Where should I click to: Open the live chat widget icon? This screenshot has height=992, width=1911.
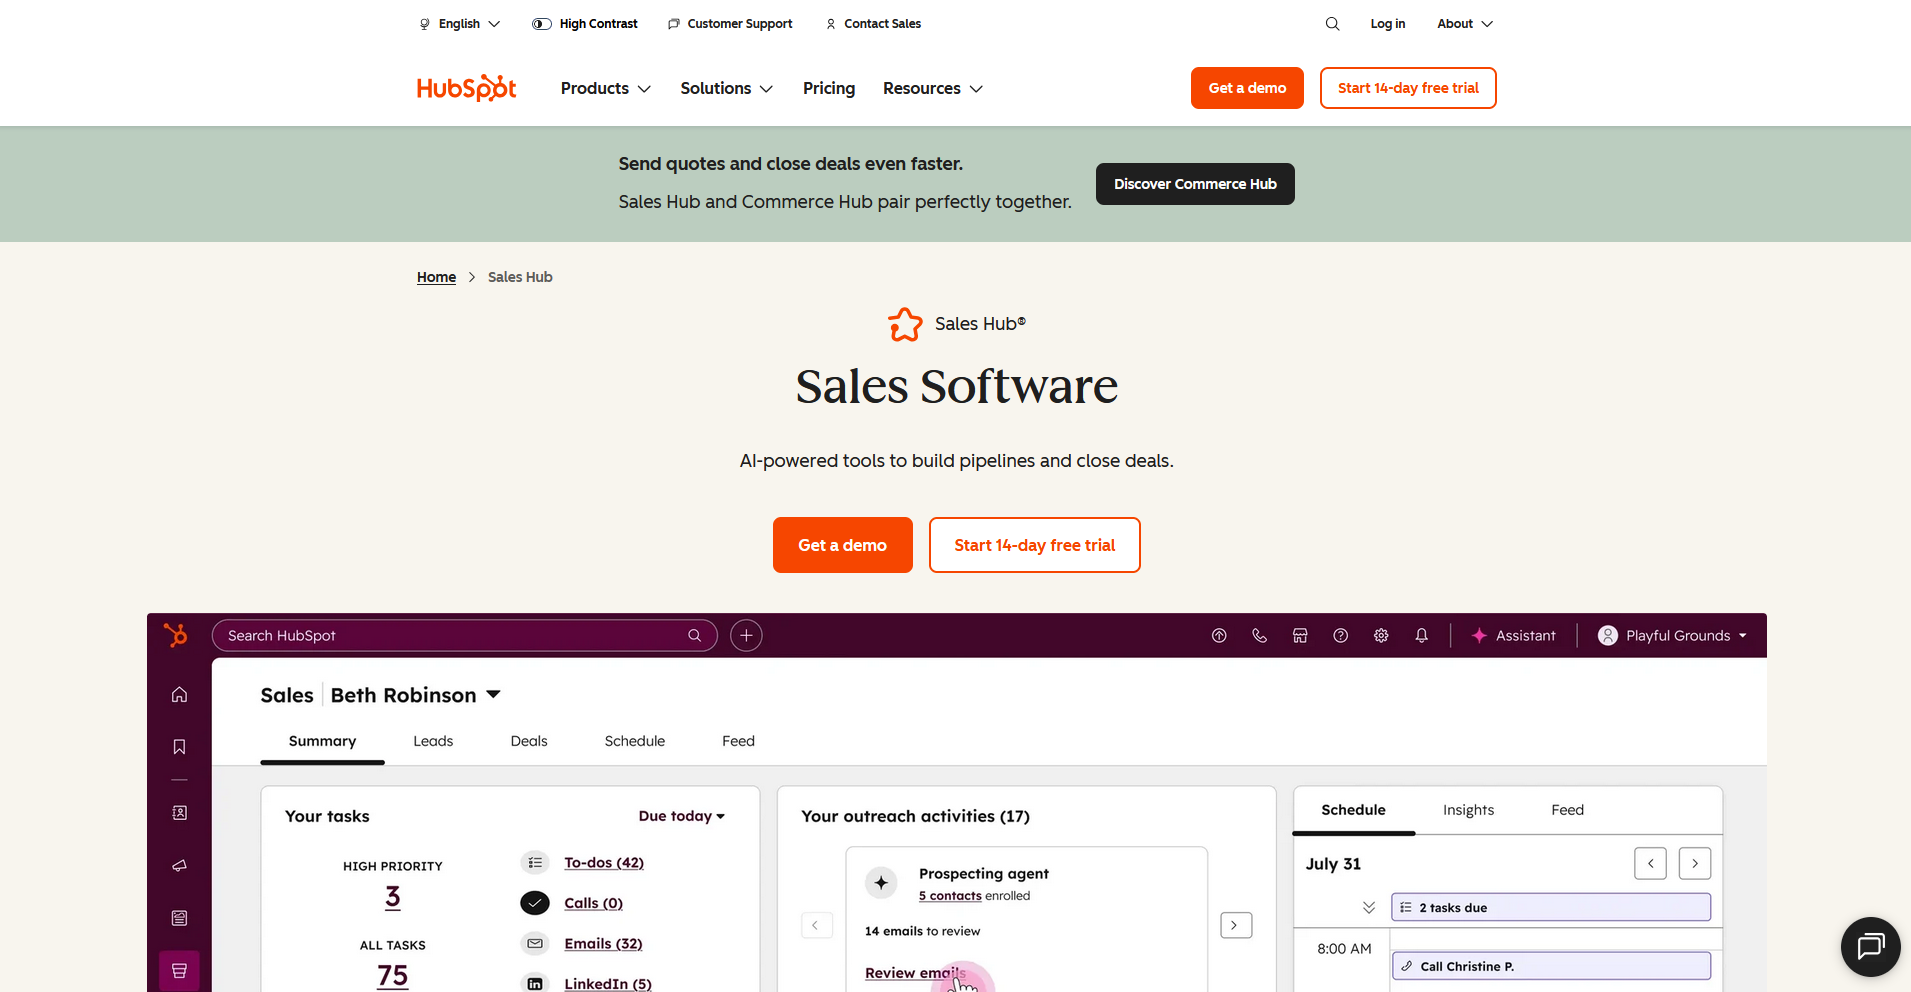[1870, 946]
